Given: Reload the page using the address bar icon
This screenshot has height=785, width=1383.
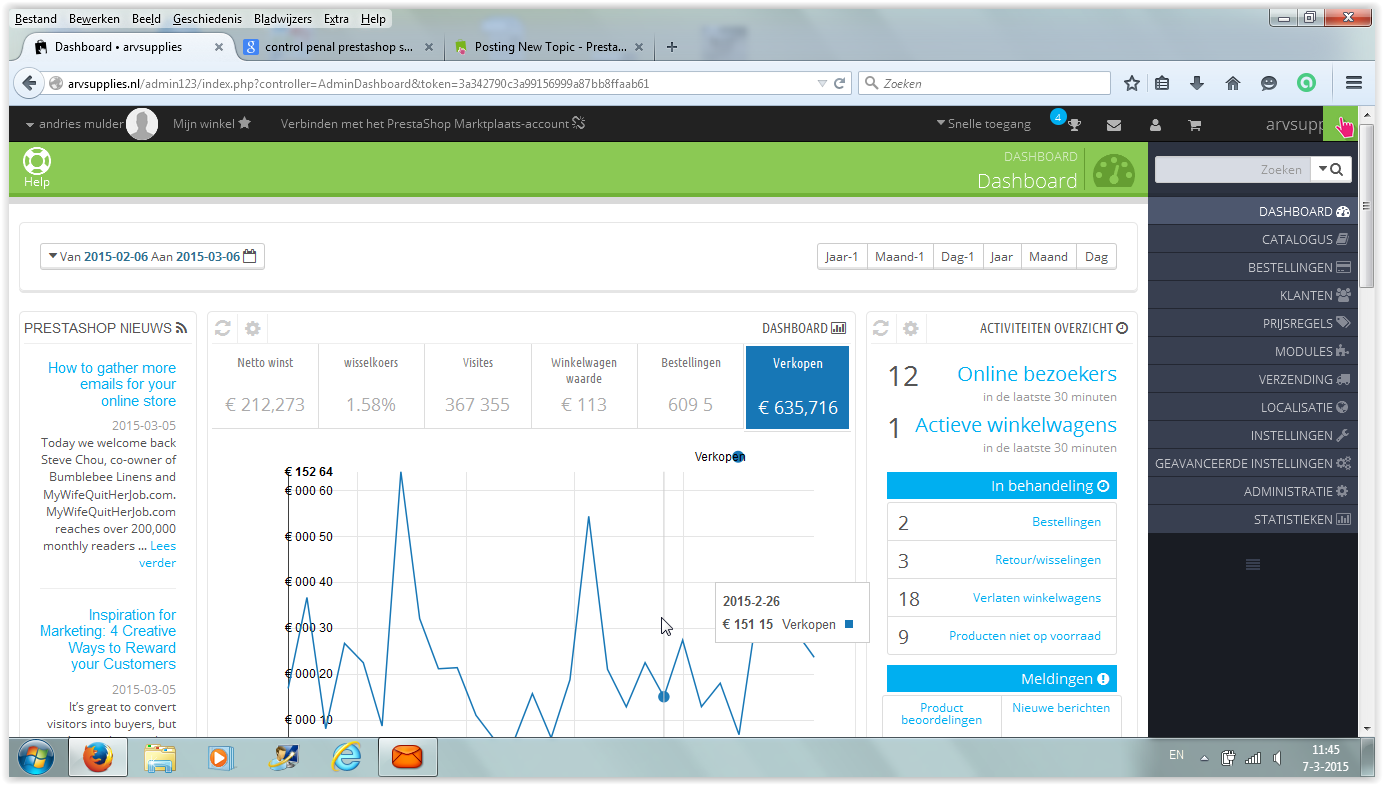Looking at the screenshot, I should (840, 84).
